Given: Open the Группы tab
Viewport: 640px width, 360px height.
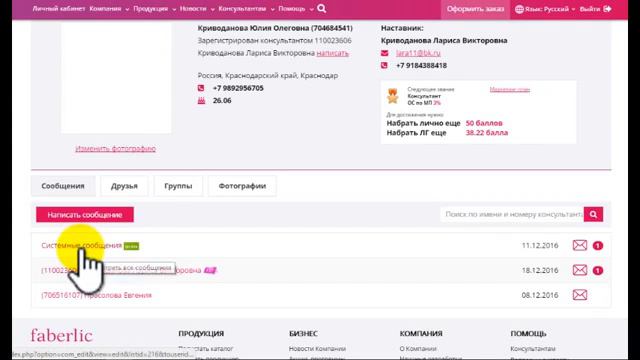Looking at the screenshot, I should coord(178,186).
